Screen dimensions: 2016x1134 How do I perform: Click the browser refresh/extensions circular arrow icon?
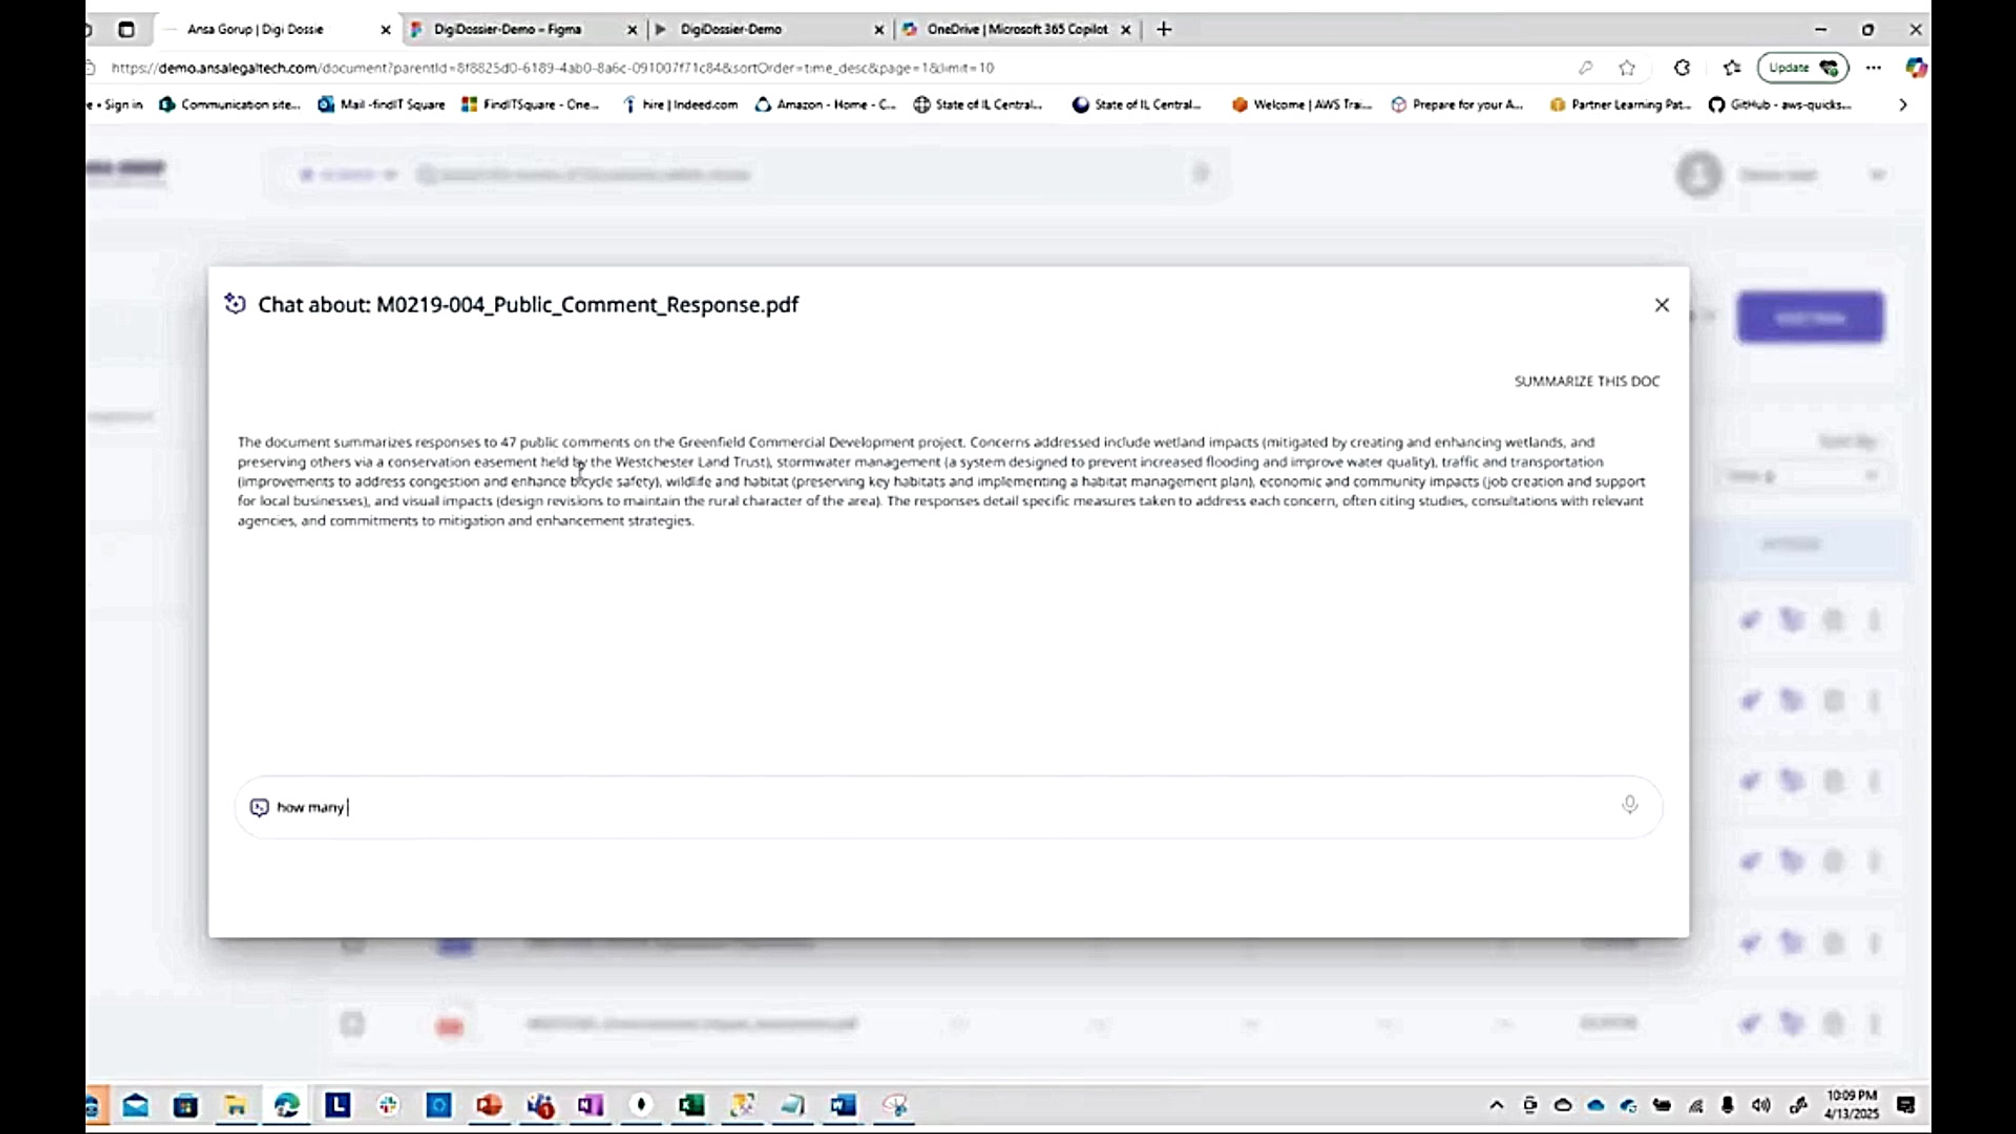(x=1682, y=68)
